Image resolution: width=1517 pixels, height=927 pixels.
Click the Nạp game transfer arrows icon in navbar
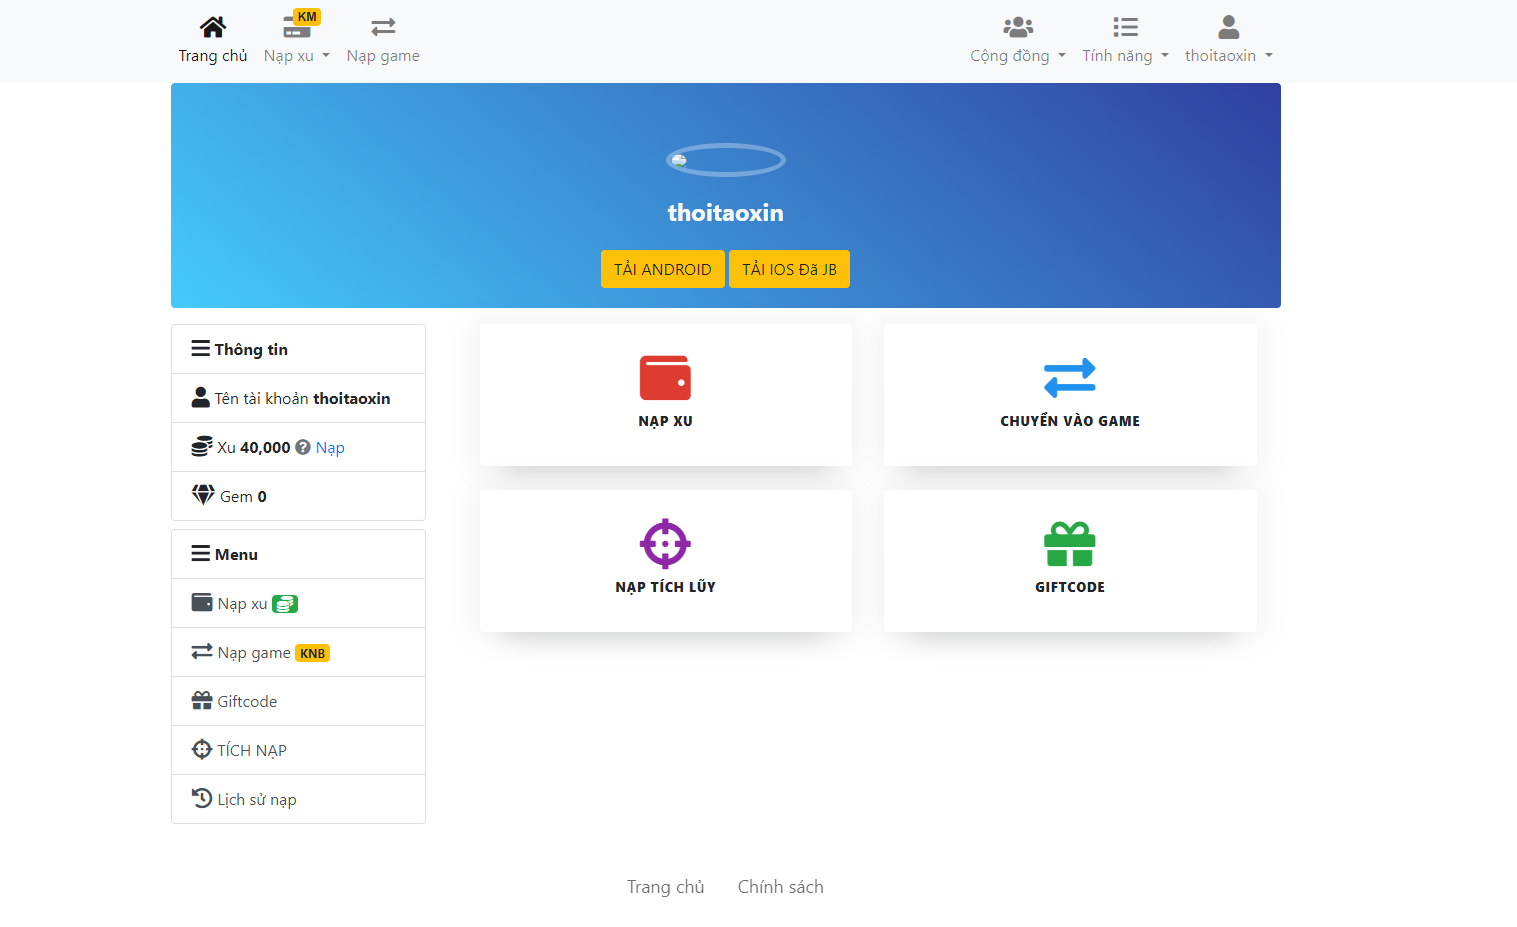tap(383, 27)
